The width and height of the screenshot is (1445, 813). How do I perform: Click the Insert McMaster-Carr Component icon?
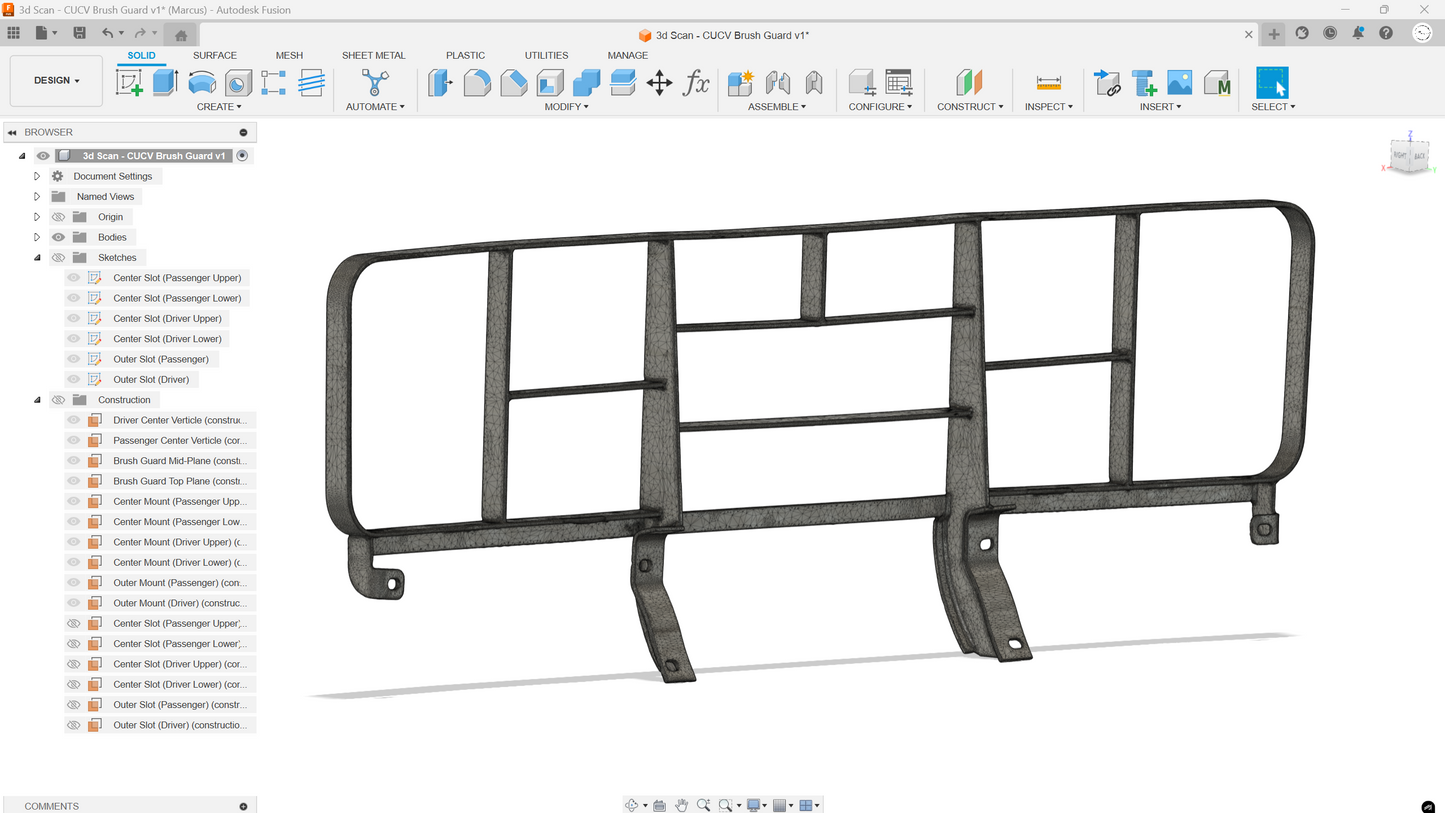1216,83
